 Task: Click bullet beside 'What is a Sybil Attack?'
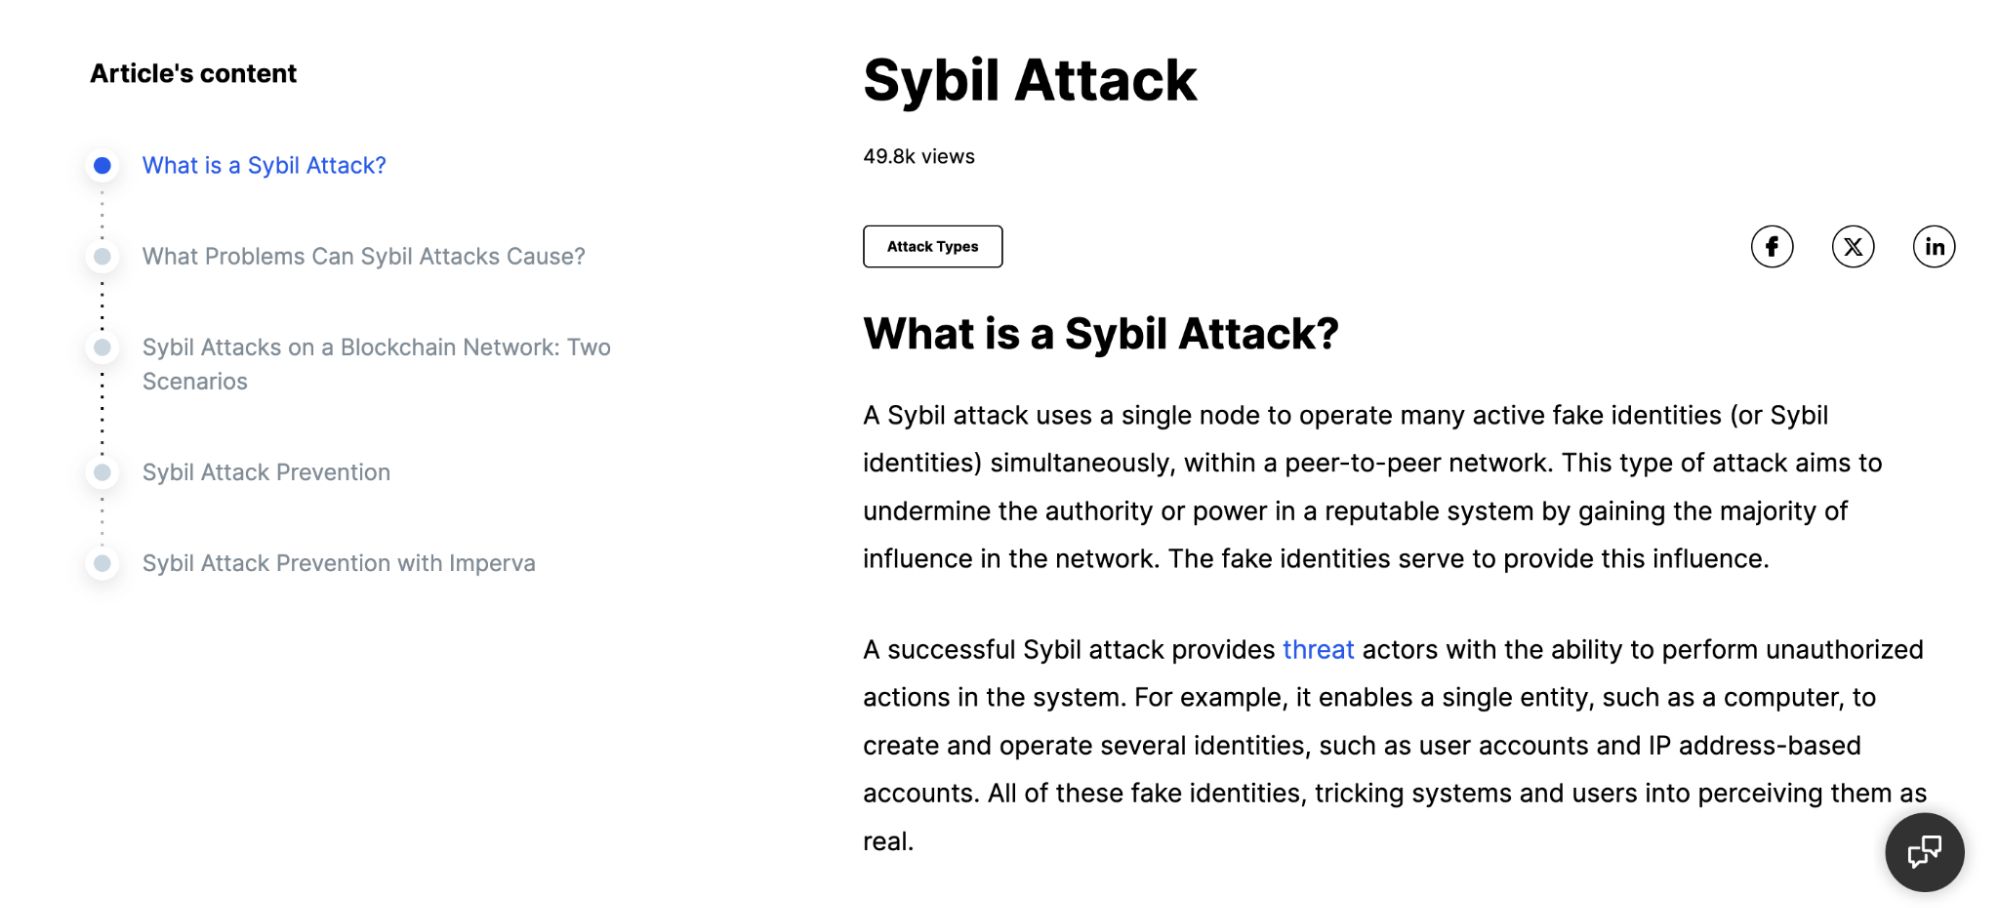click(x=102, y=166)
